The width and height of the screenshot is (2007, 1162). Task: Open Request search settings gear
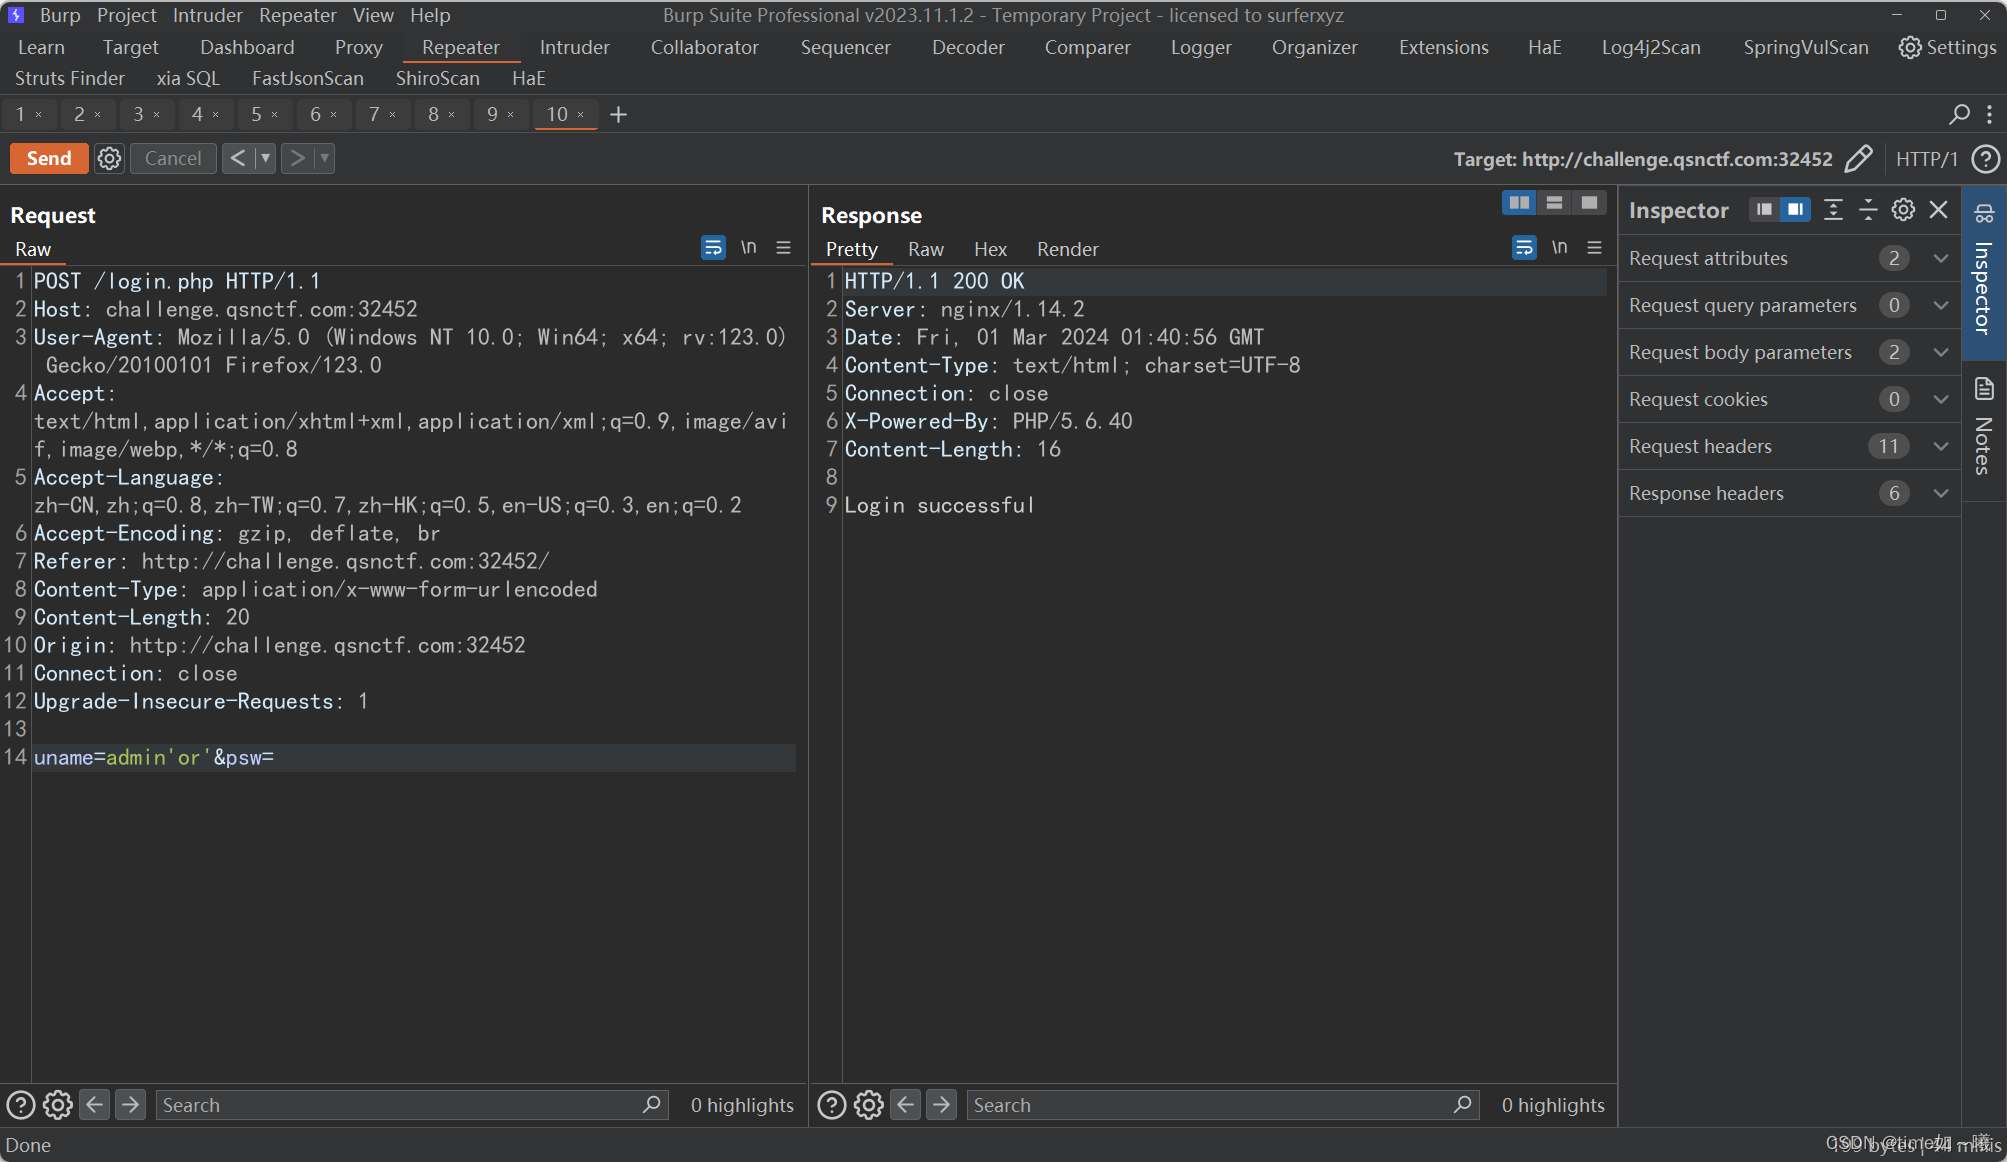58,1105
